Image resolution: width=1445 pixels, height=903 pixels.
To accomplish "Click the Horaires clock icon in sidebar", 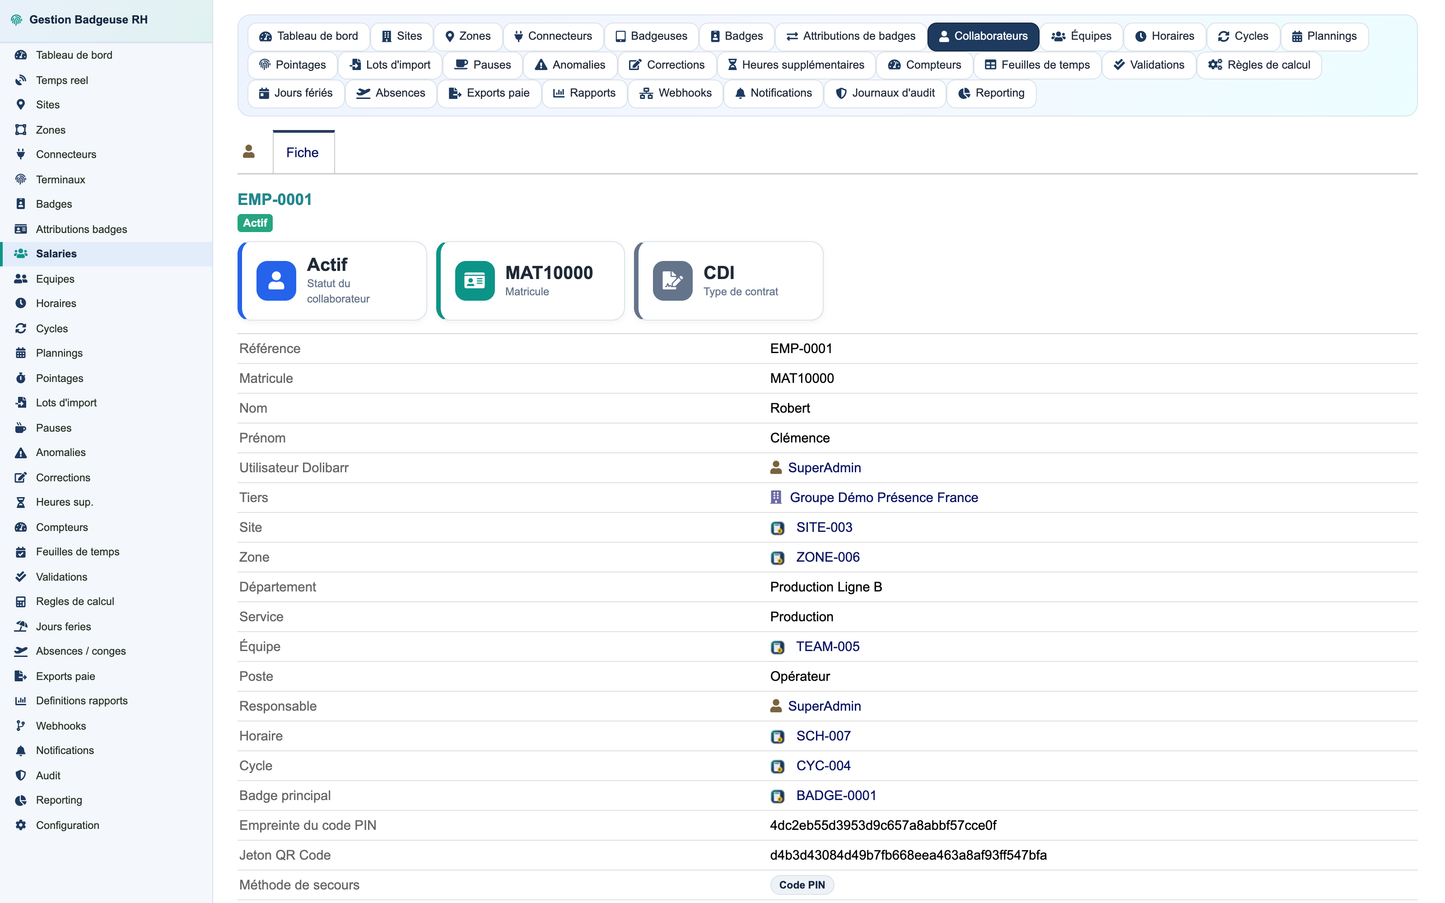I will pyautogui.click(x=20, y=304).
